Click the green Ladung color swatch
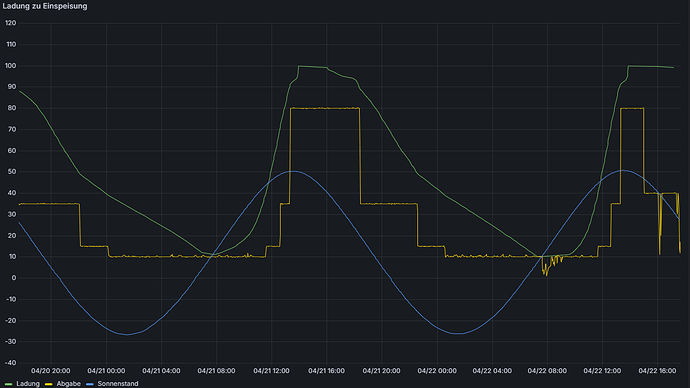Viewport: 690px width, 388px height. pyautogui.click(x=8, y=384)
